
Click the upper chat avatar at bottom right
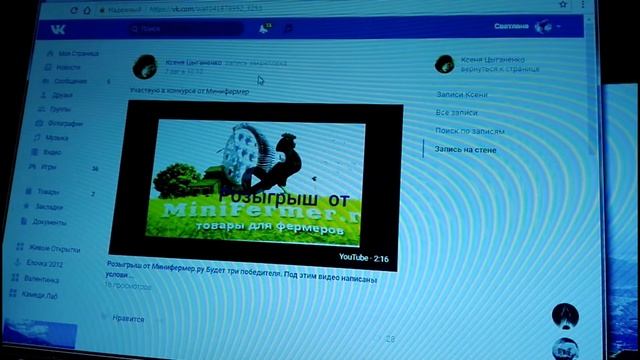[565, 316]
